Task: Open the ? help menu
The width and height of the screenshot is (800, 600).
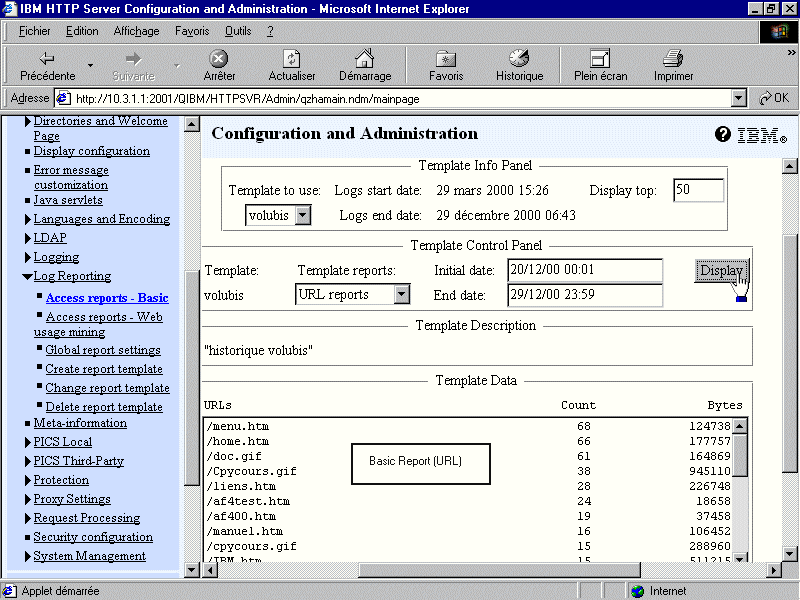Action: coord(270,31)
